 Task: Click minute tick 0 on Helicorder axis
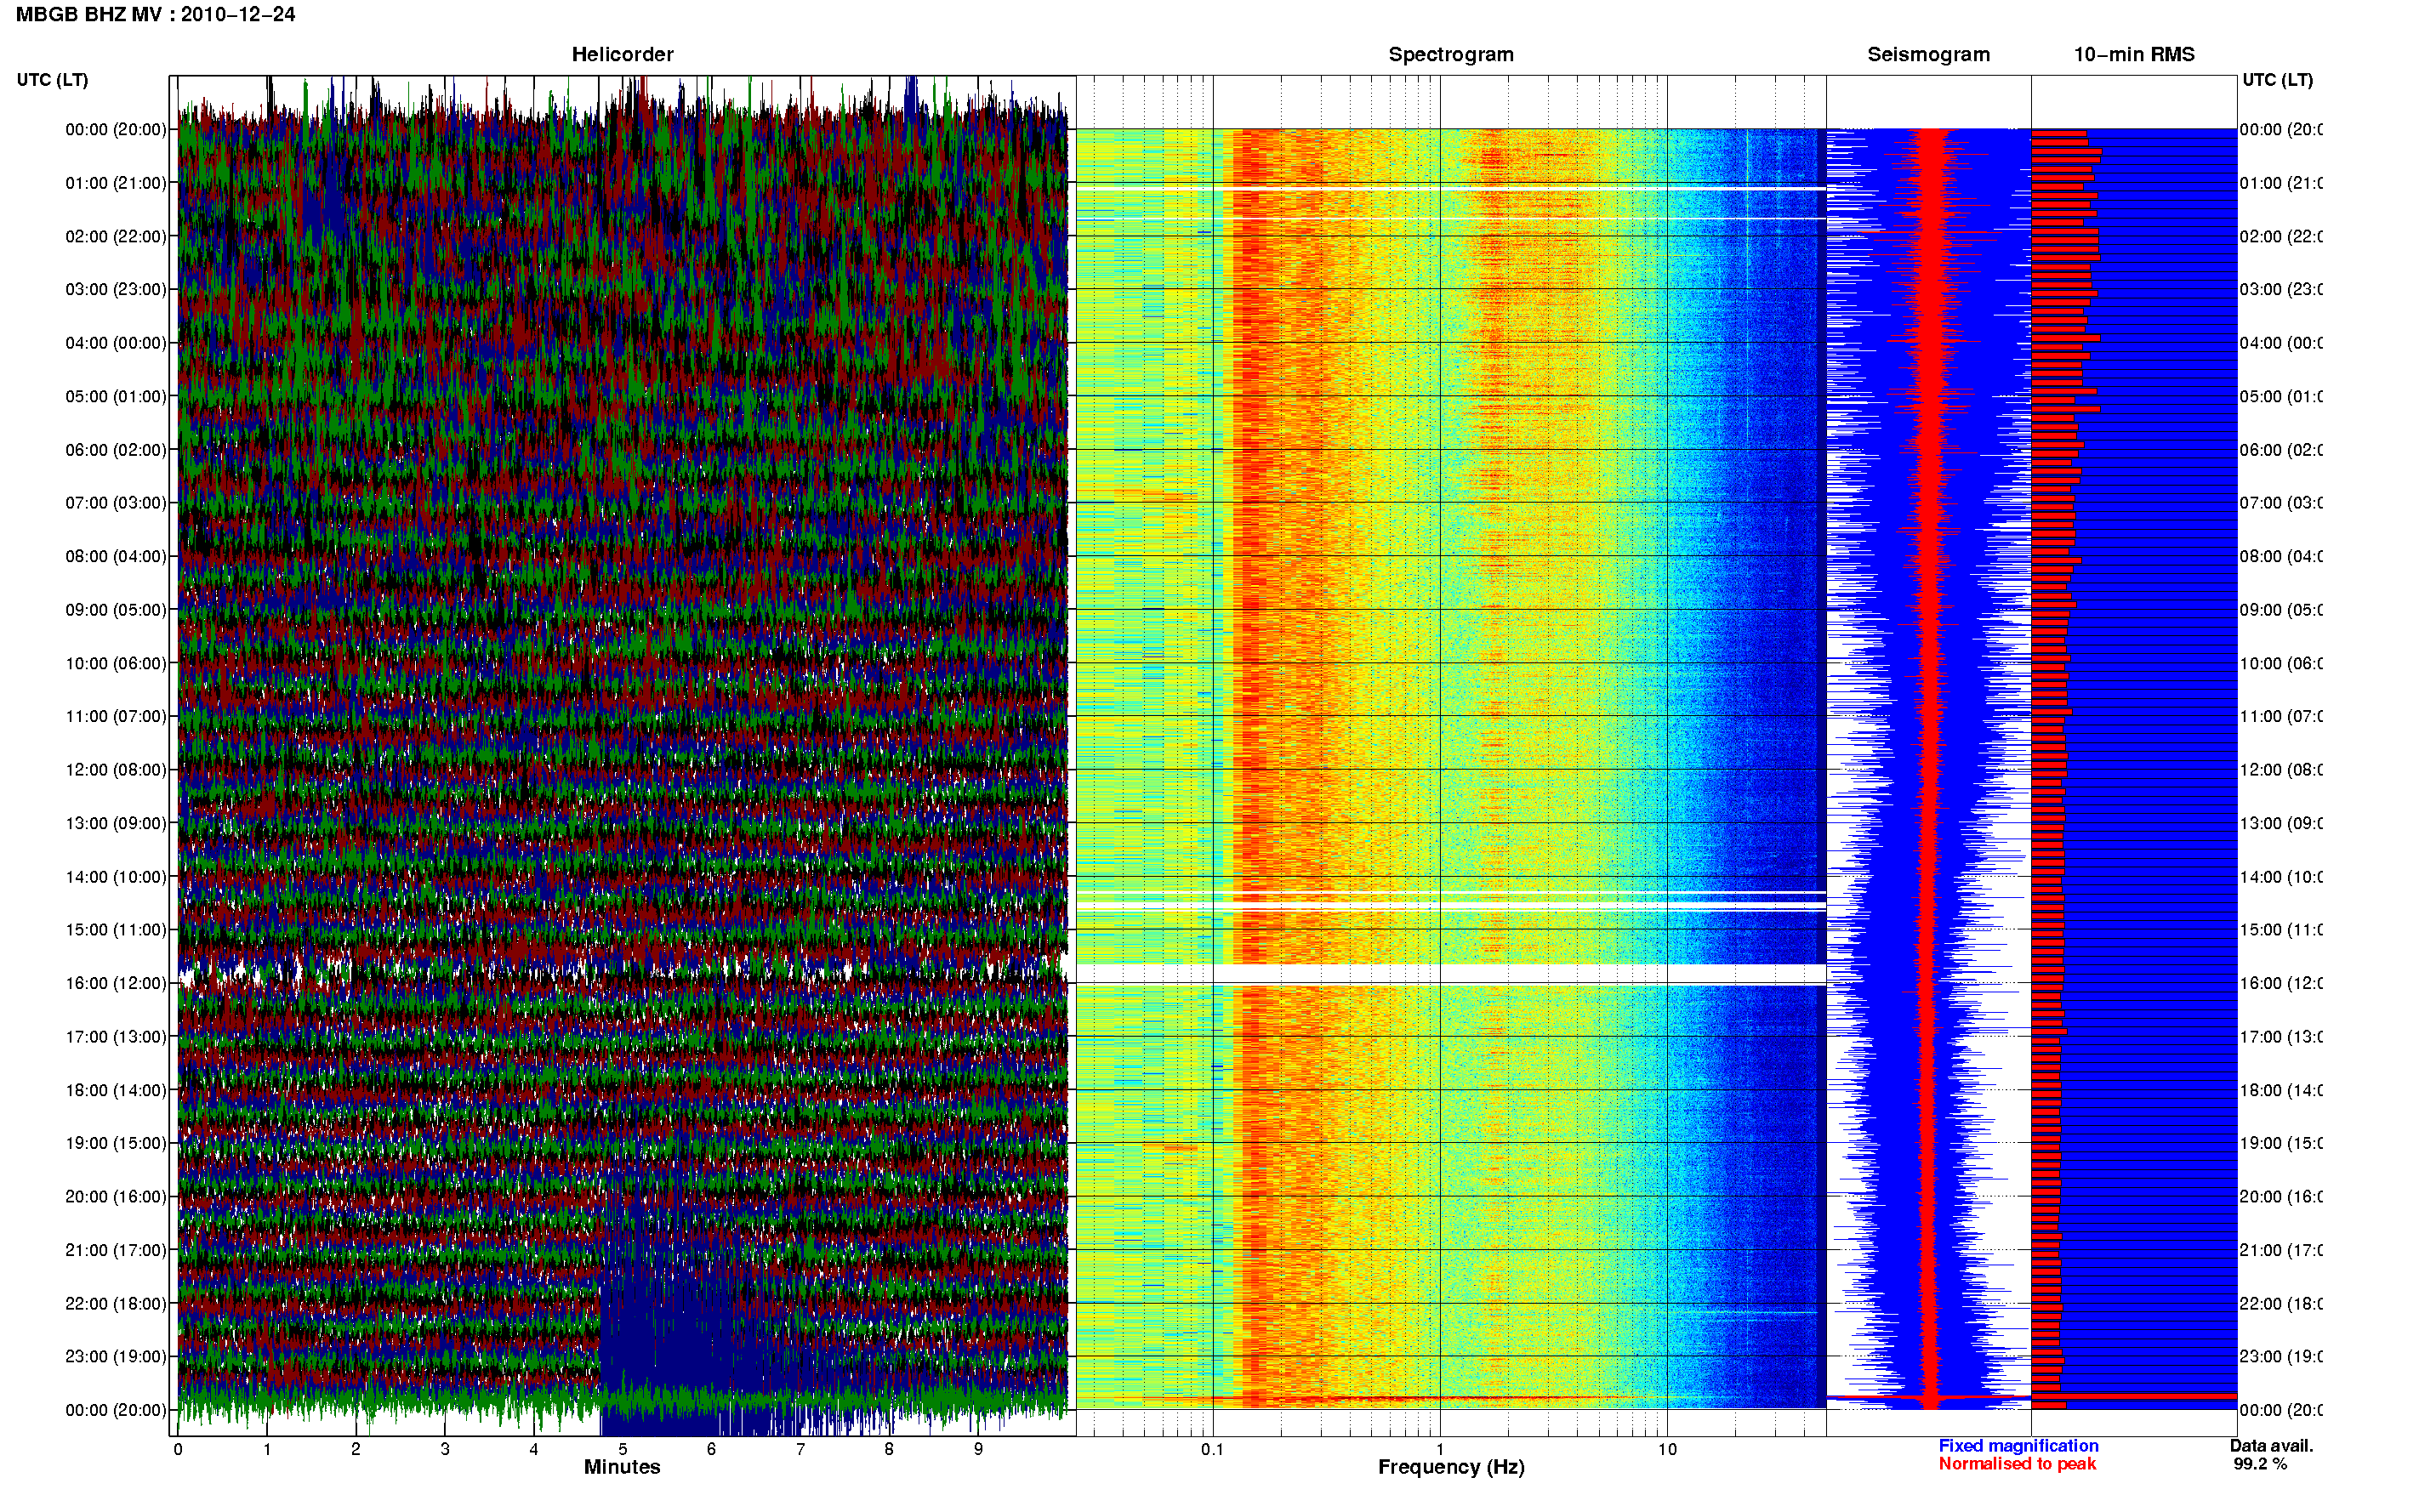[x=178, y=1449]
